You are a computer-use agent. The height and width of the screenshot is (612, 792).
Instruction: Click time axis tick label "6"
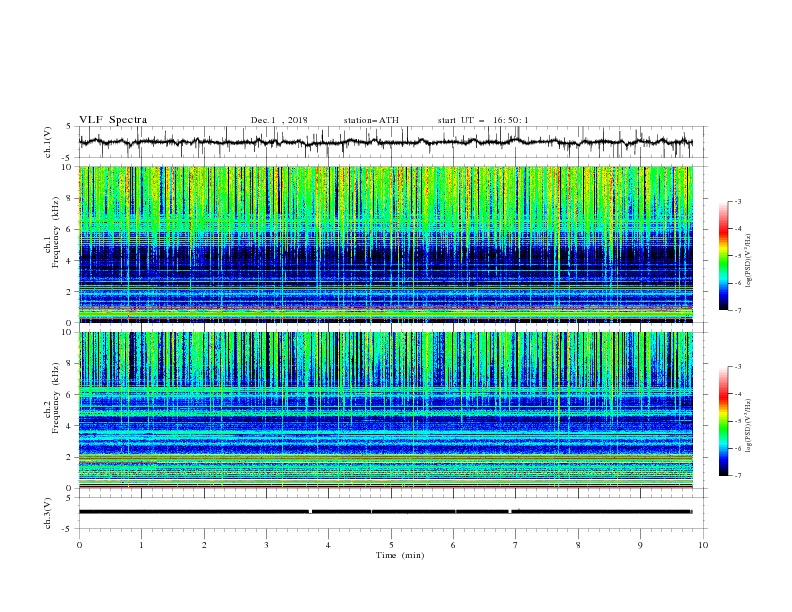pyautogui.click(x=453, y=545)
